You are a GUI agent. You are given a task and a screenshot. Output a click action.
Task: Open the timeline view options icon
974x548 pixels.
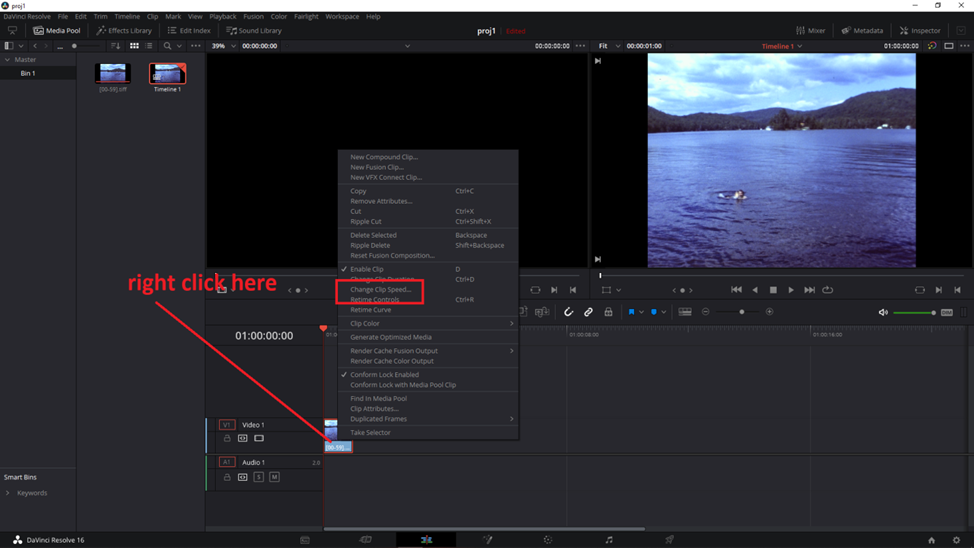point(685,312)
